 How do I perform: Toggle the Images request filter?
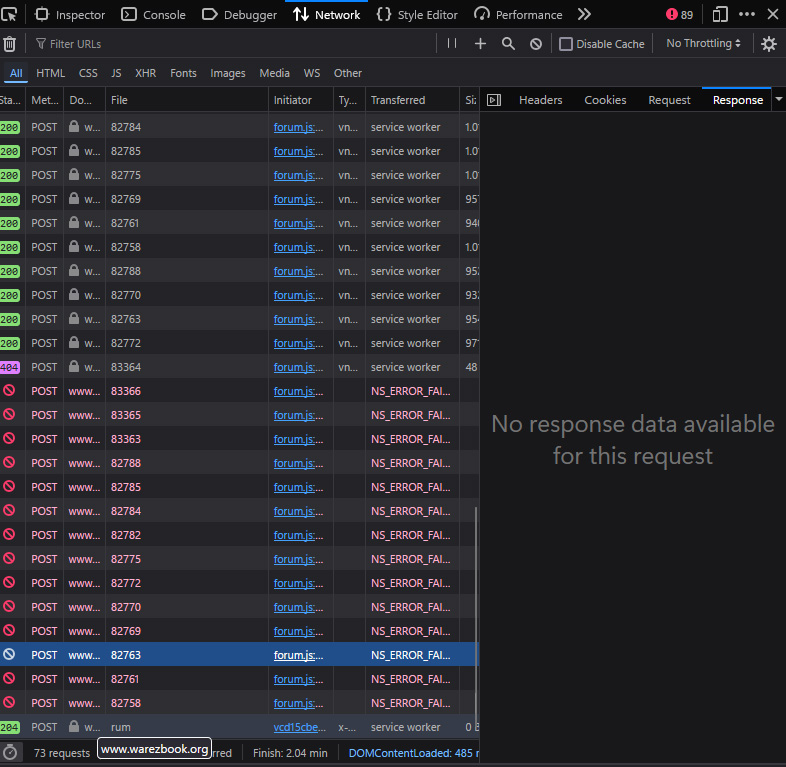click(x=228, y=73)
